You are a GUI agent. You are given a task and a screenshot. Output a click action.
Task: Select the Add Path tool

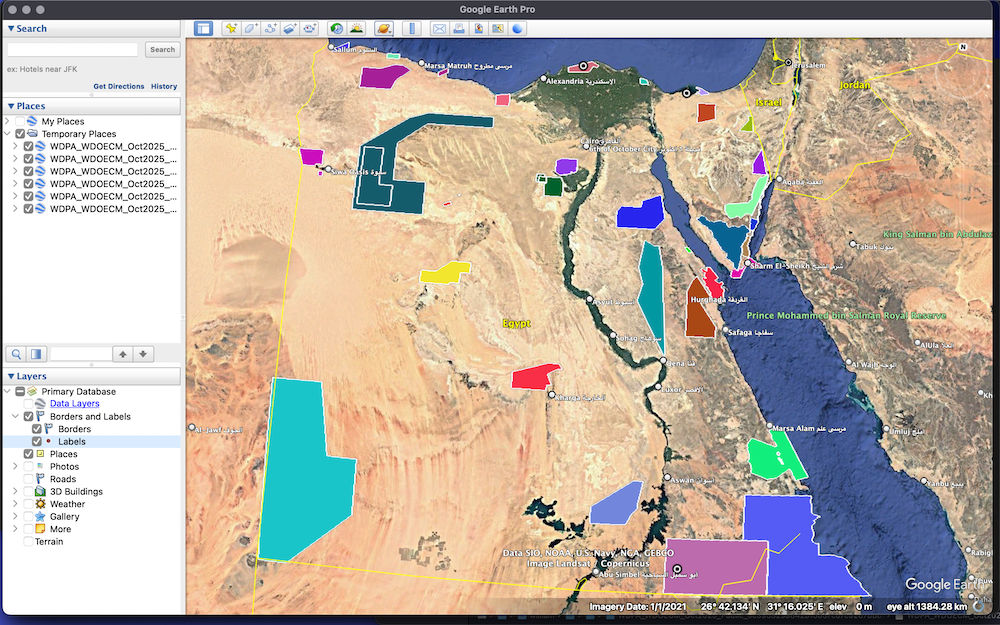270,28
